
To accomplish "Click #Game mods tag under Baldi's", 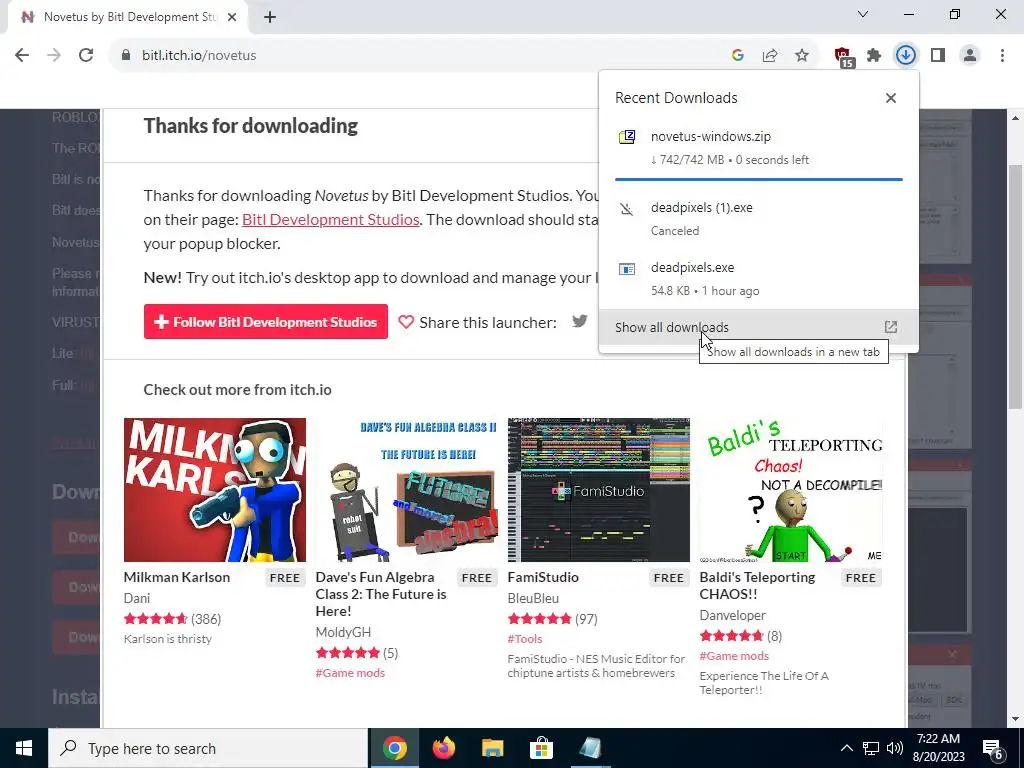I will click(x=734, y=656).
